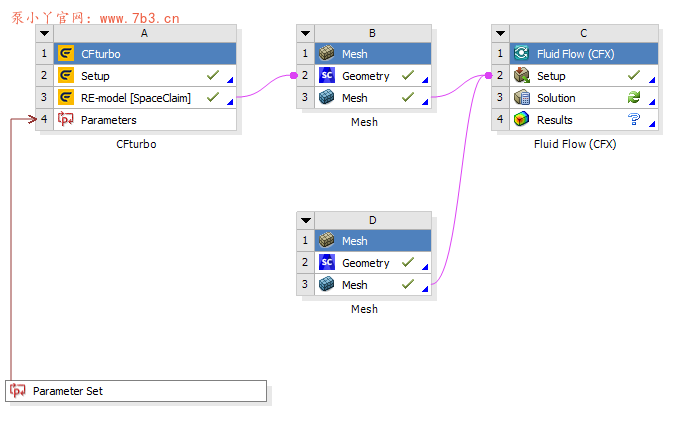
Task: Click the Mesh title icon in system B
Action: tap(327, 53)
